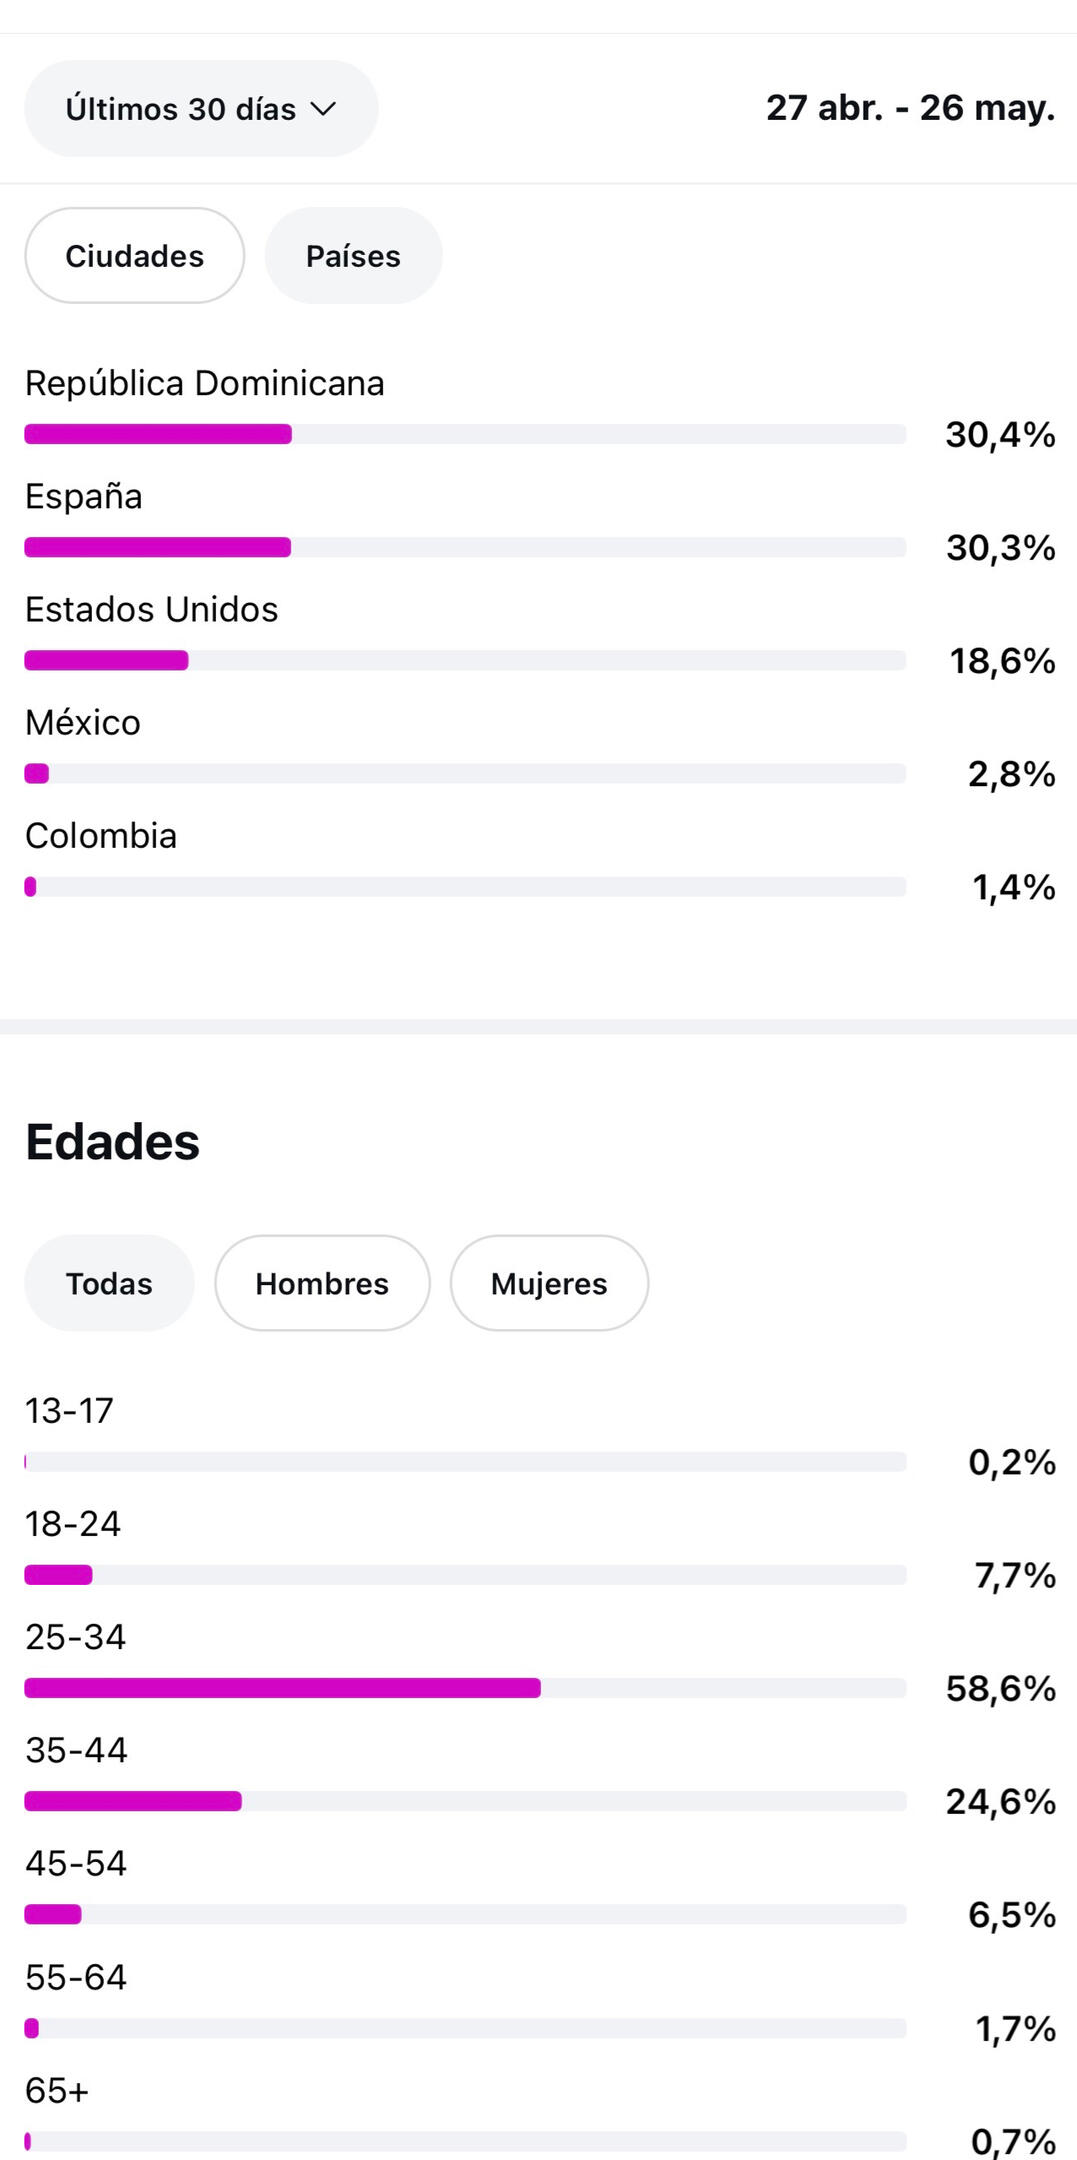Tap the 55-64 age range label

pos(76,1977)
